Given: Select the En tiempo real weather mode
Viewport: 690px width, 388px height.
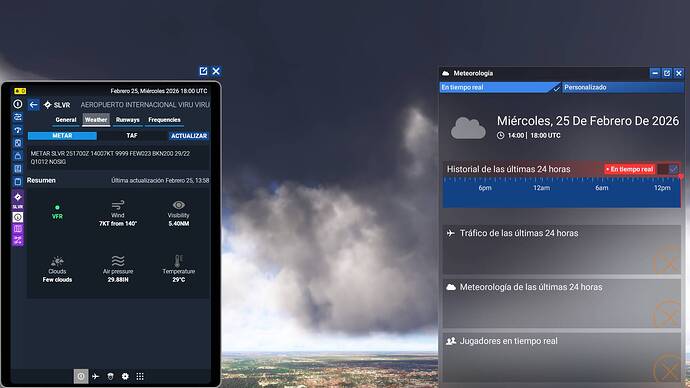Looking at the screenshot, I should 500,87.
